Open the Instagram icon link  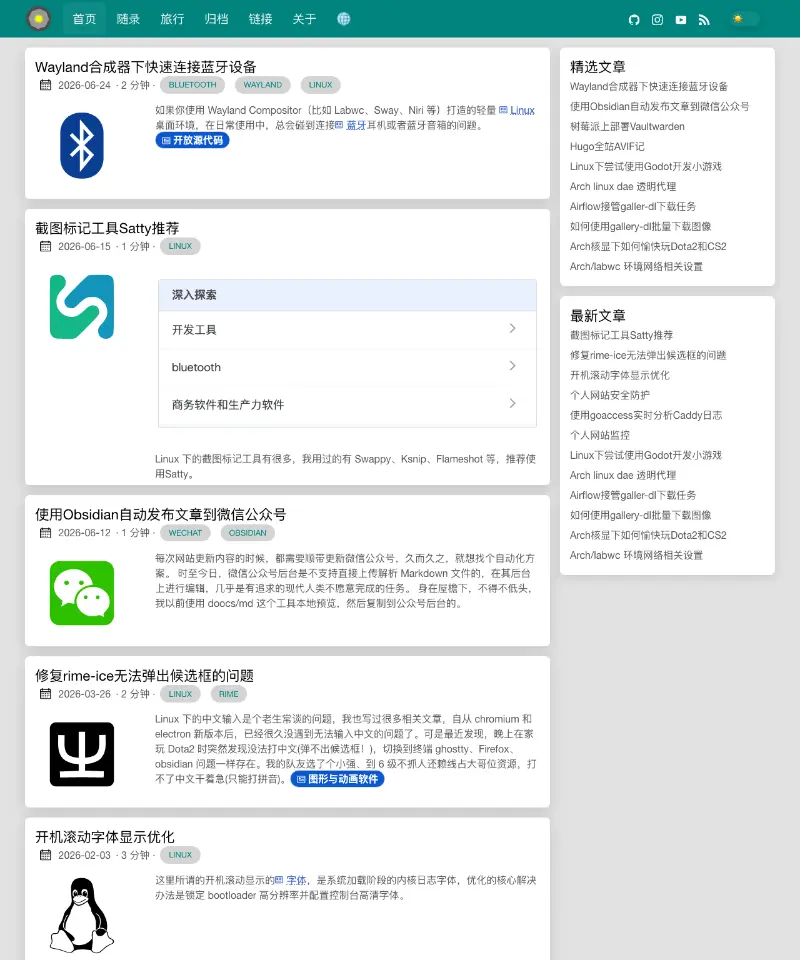click(657, 20)
